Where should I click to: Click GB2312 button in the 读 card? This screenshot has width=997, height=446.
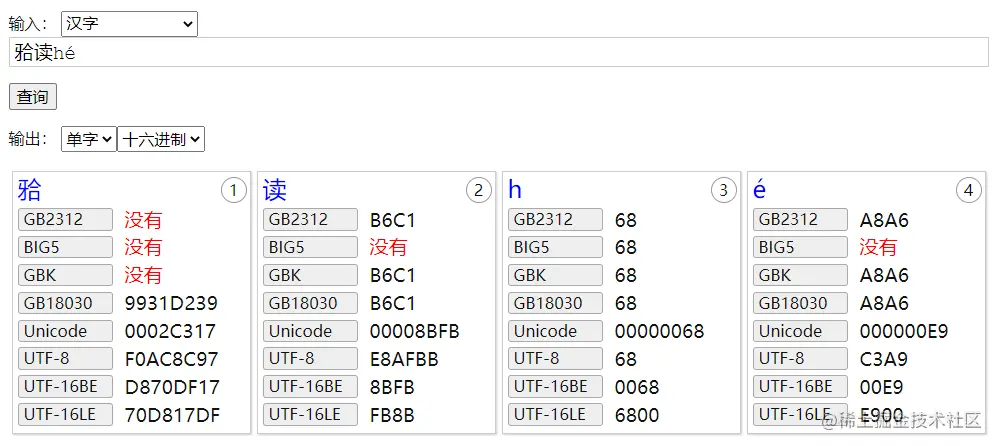[x=310, y=220]
